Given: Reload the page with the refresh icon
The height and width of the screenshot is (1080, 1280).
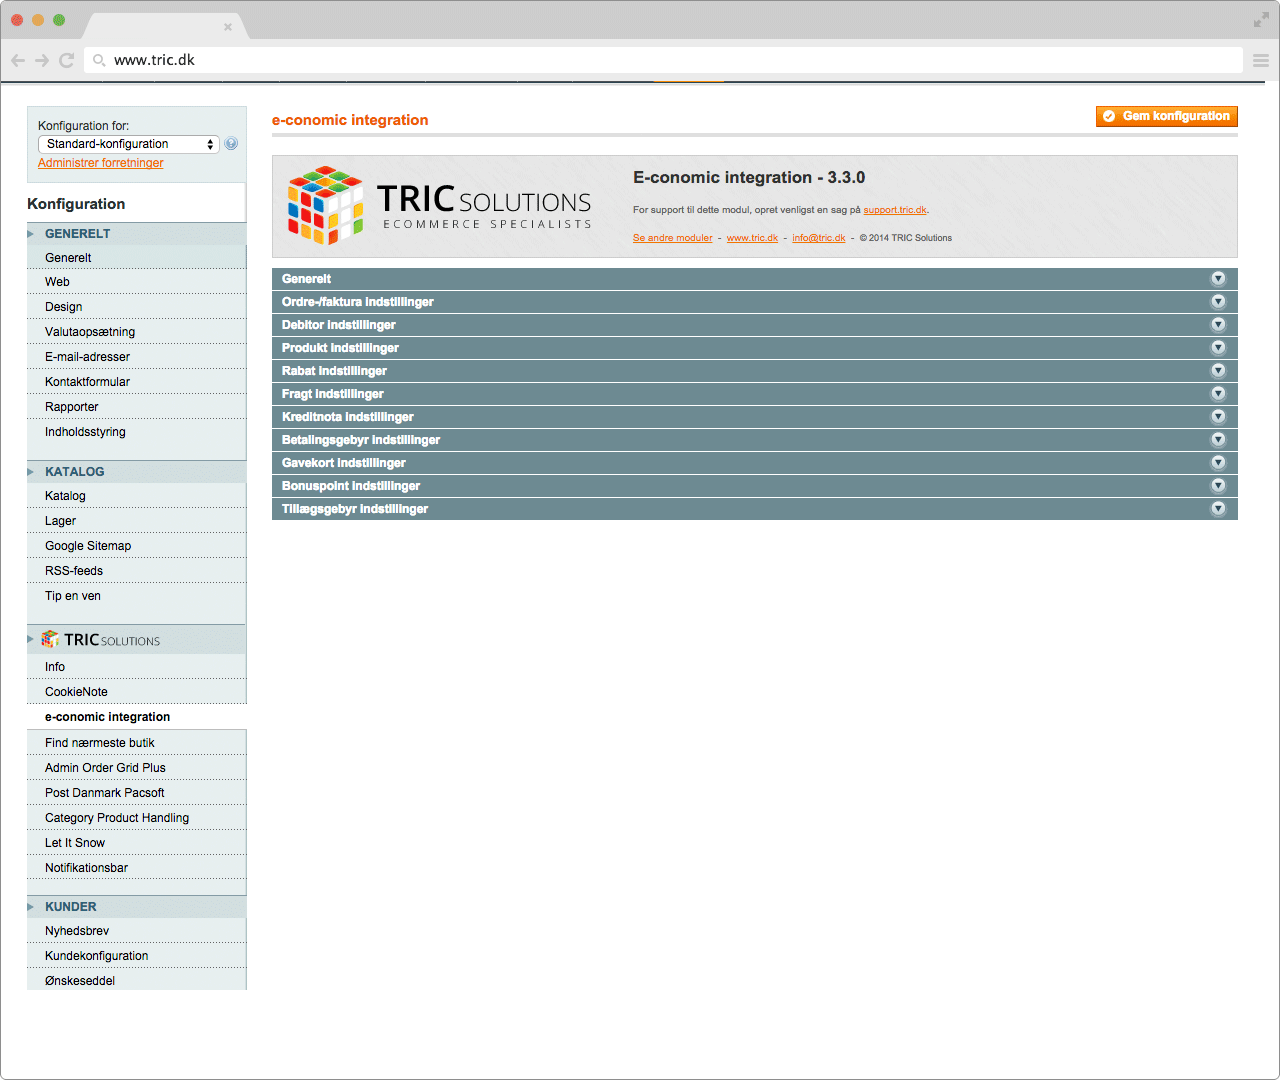Looking at the screenshot, I should [67, 60].
